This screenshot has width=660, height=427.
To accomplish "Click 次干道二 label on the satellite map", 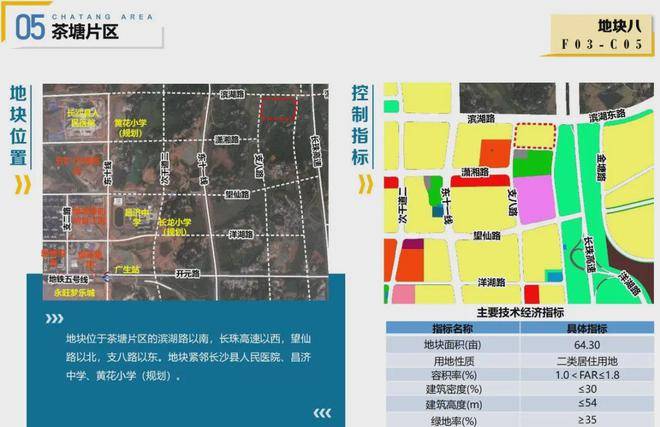I will pyautogui.click(x=165, y=168).
